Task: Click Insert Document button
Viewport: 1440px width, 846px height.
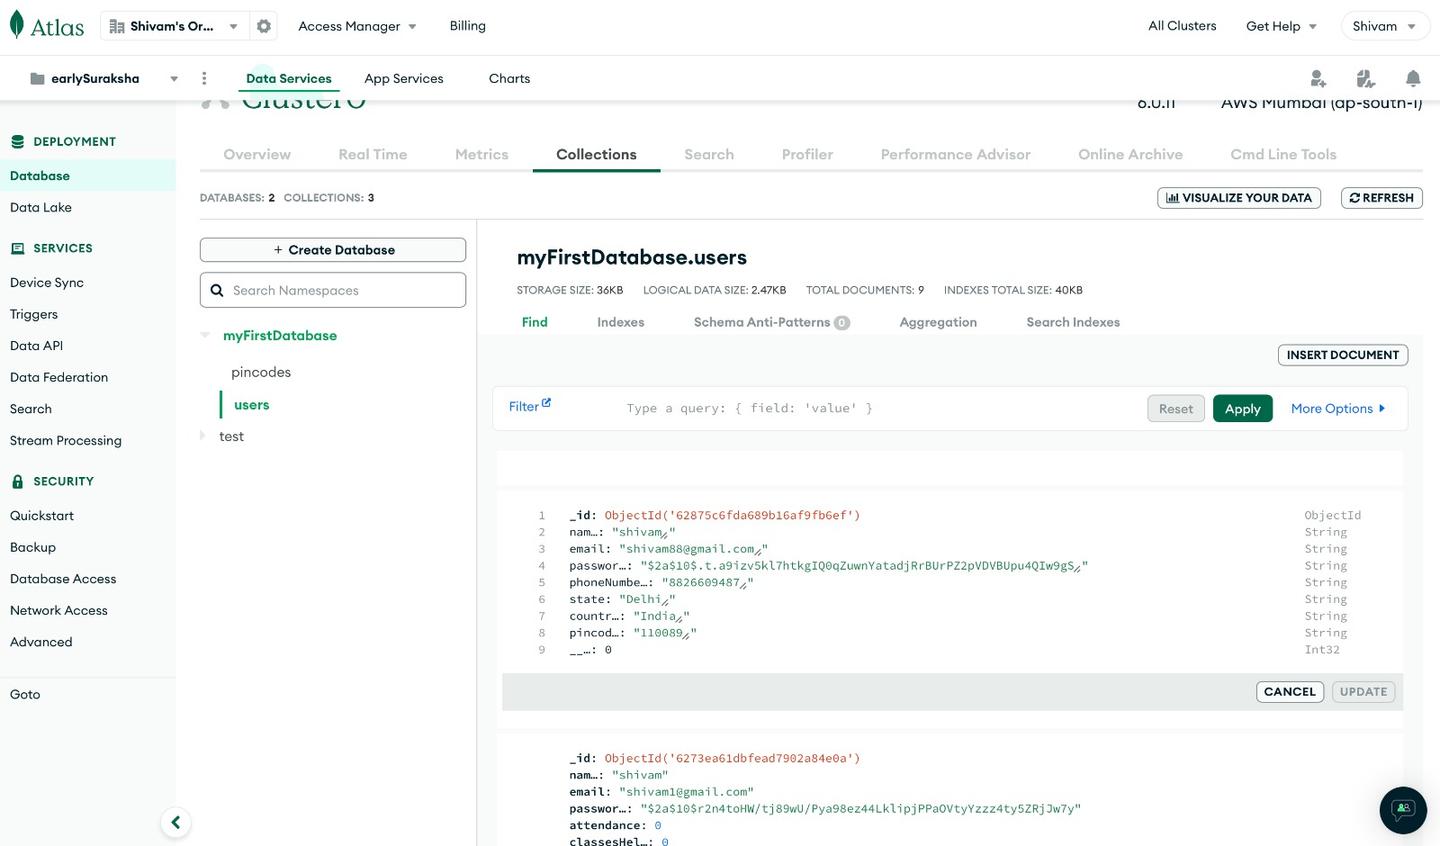Action: (x=1342, y=355)
